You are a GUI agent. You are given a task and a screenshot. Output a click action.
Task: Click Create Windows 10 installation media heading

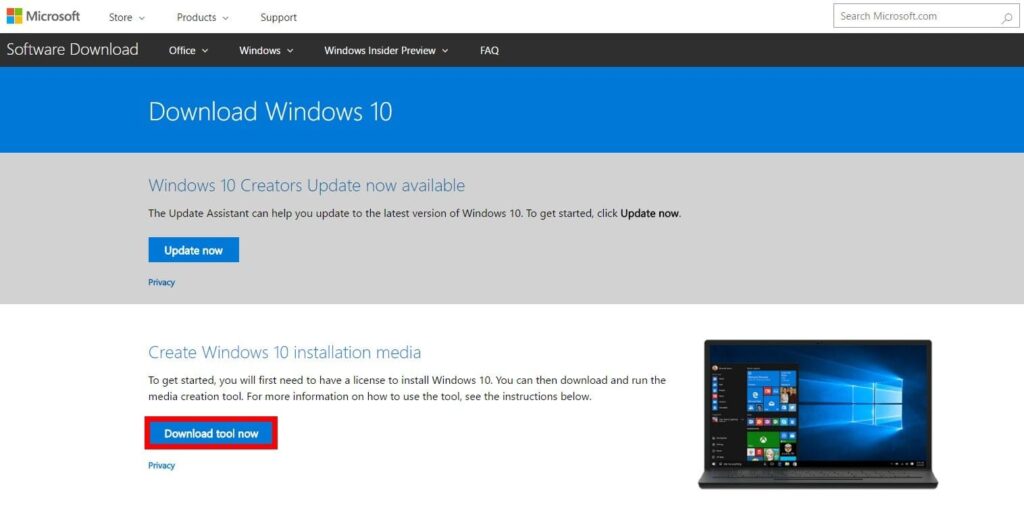284,353
